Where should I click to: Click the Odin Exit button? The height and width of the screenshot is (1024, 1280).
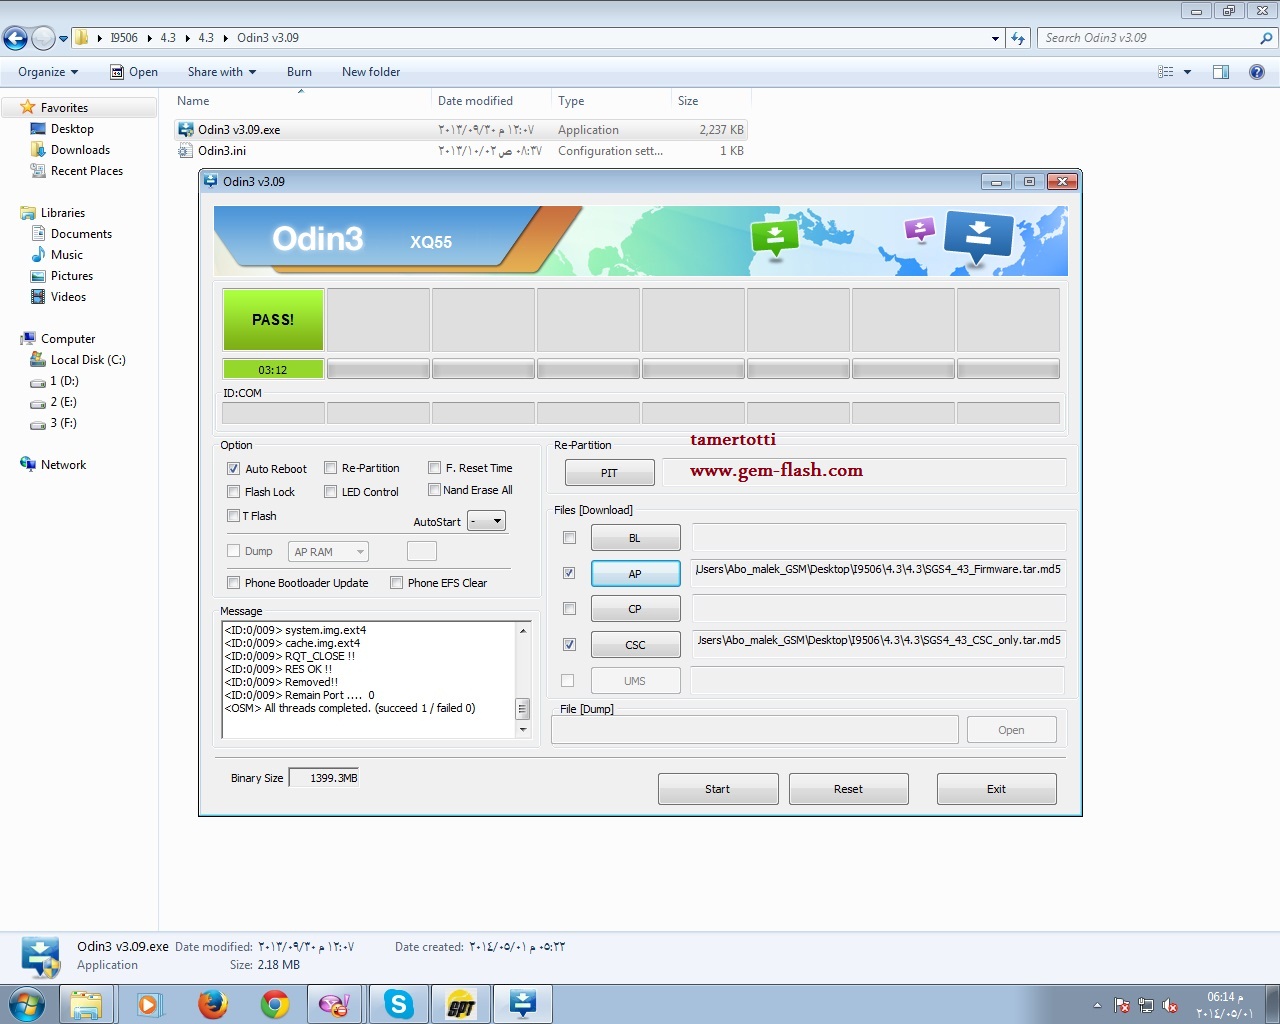[996, 789]
